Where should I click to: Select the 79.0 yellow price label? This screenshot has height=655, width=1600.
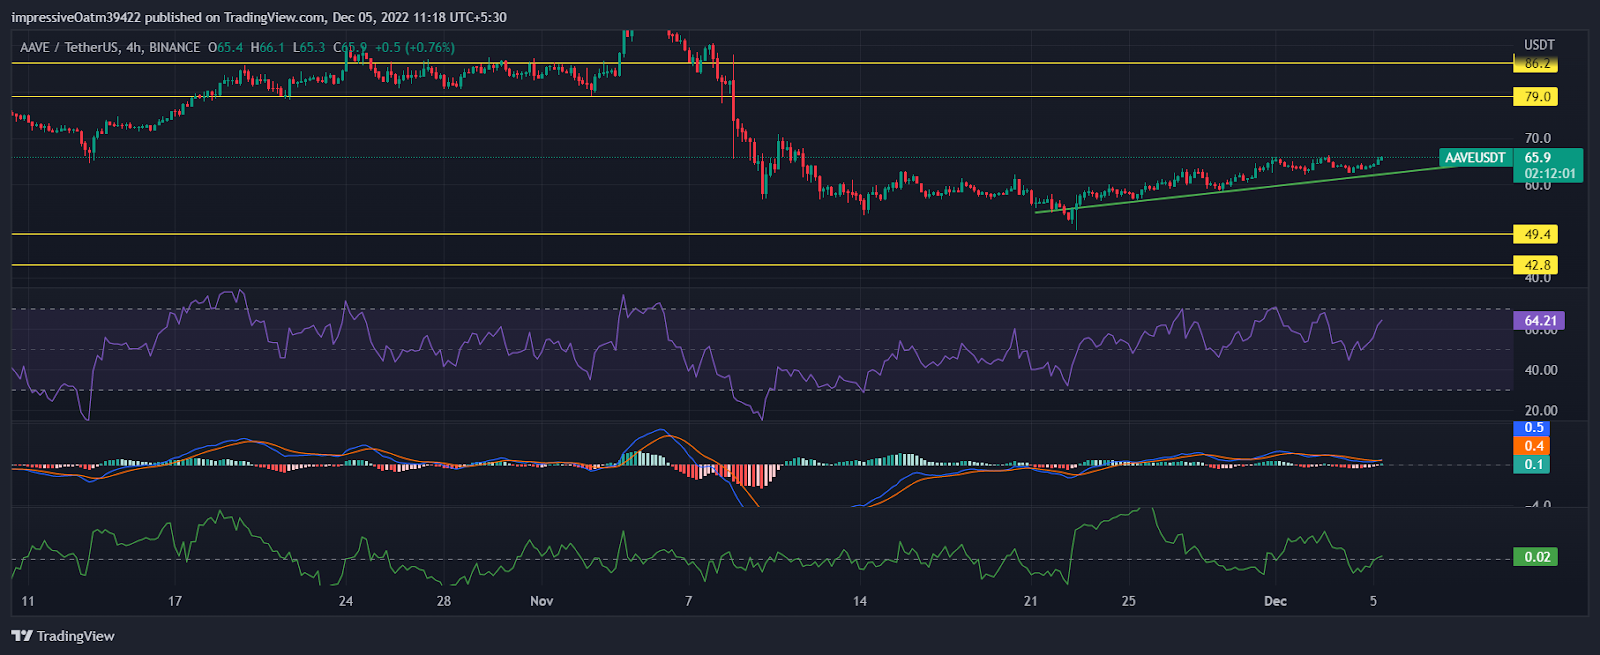pos(1537,97)
